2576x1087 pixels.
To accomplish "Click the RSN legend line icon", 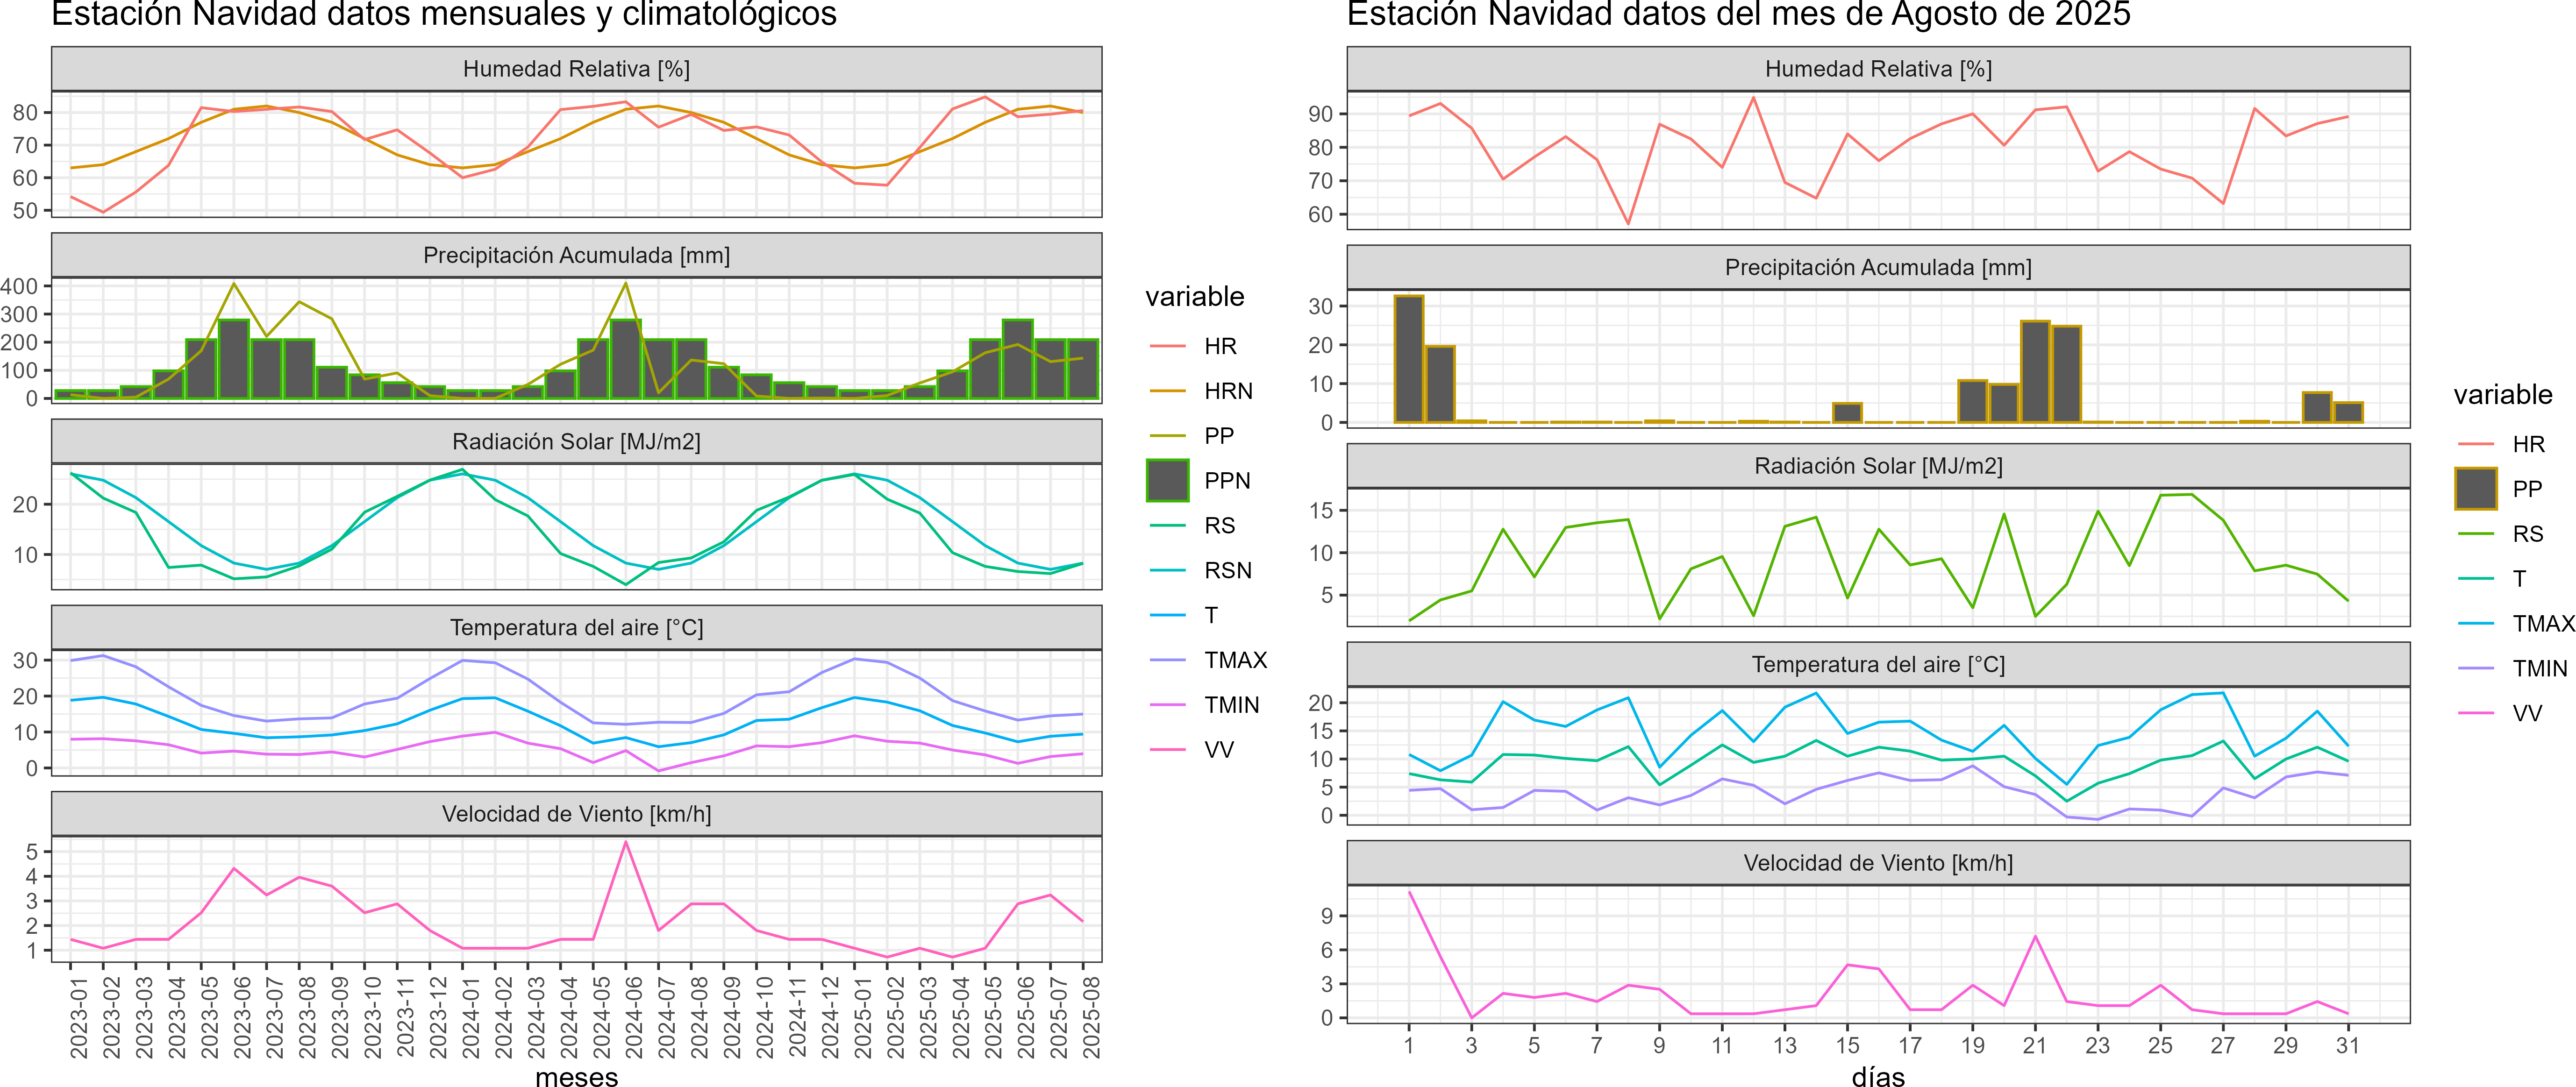I will 1167,570.
